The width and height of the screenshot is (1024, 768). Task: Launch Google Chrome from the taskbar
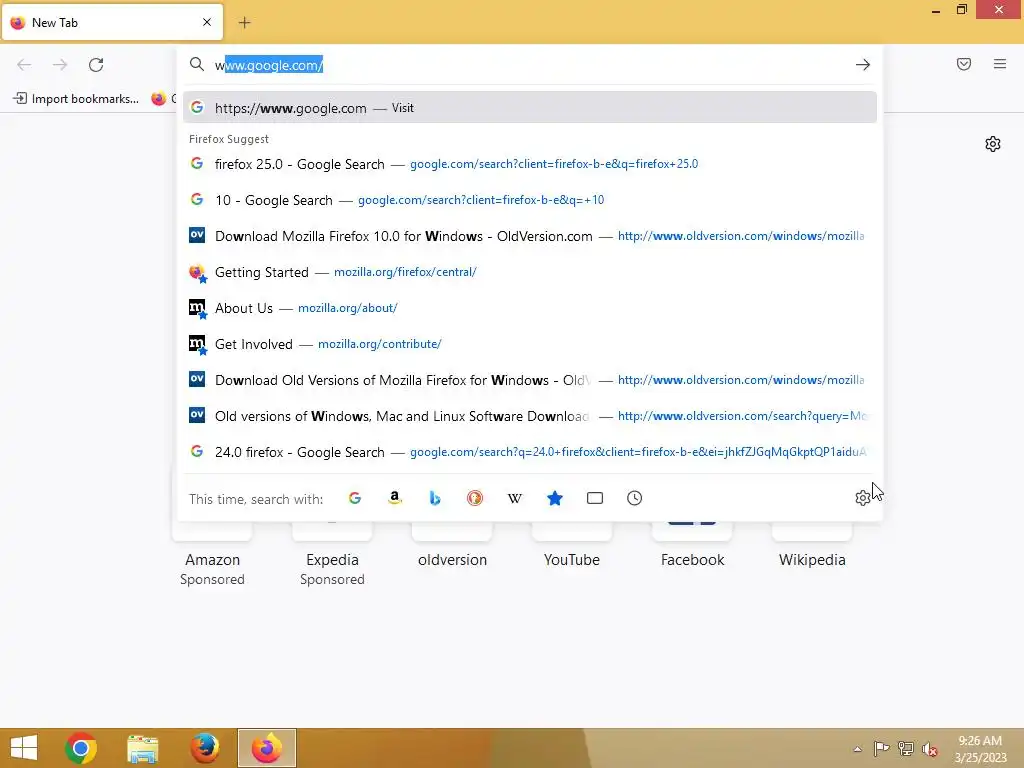click(81, 748)
